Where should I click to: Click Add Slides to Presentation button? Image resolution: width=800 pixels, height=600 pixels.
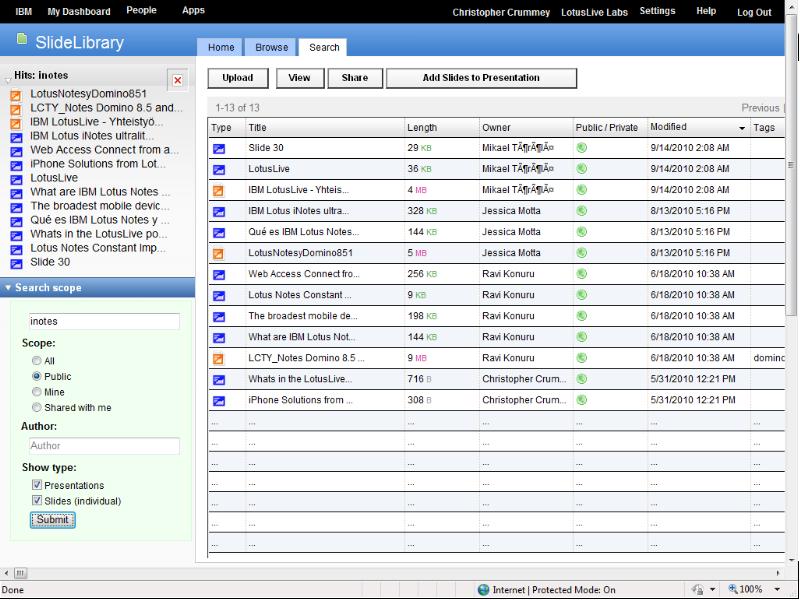click(x=481, y=78)
